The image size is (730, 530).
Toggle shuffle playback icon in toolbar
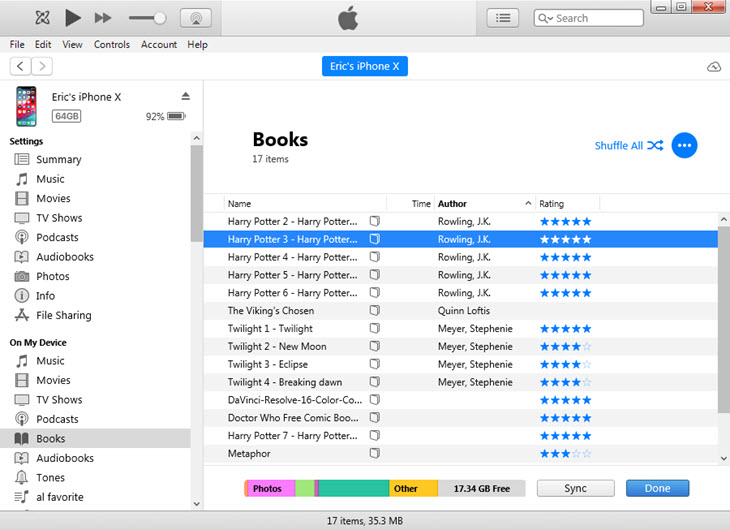click(x=42, y=18)
